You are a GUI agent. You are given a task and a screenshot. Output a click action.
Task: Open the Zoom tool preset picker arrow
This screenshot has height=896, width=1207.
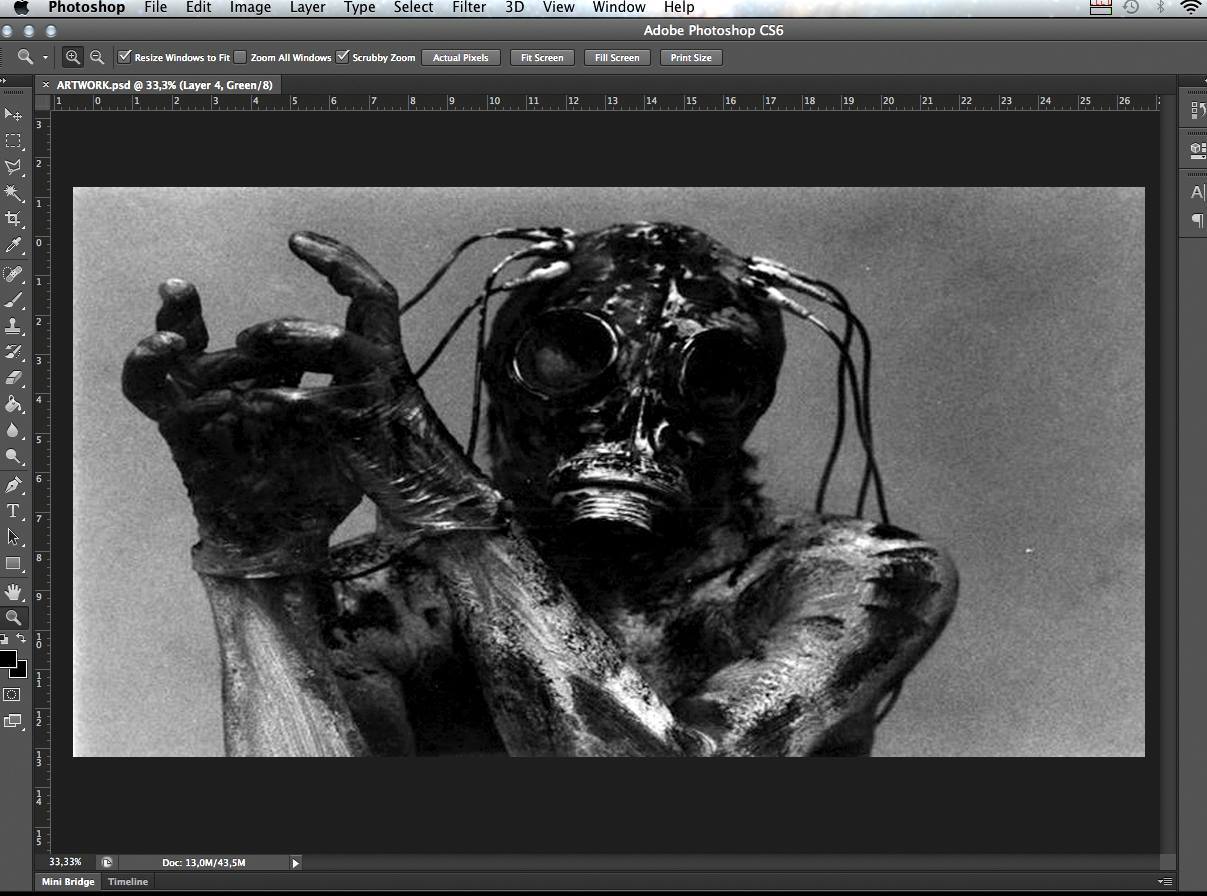(45, 58)
